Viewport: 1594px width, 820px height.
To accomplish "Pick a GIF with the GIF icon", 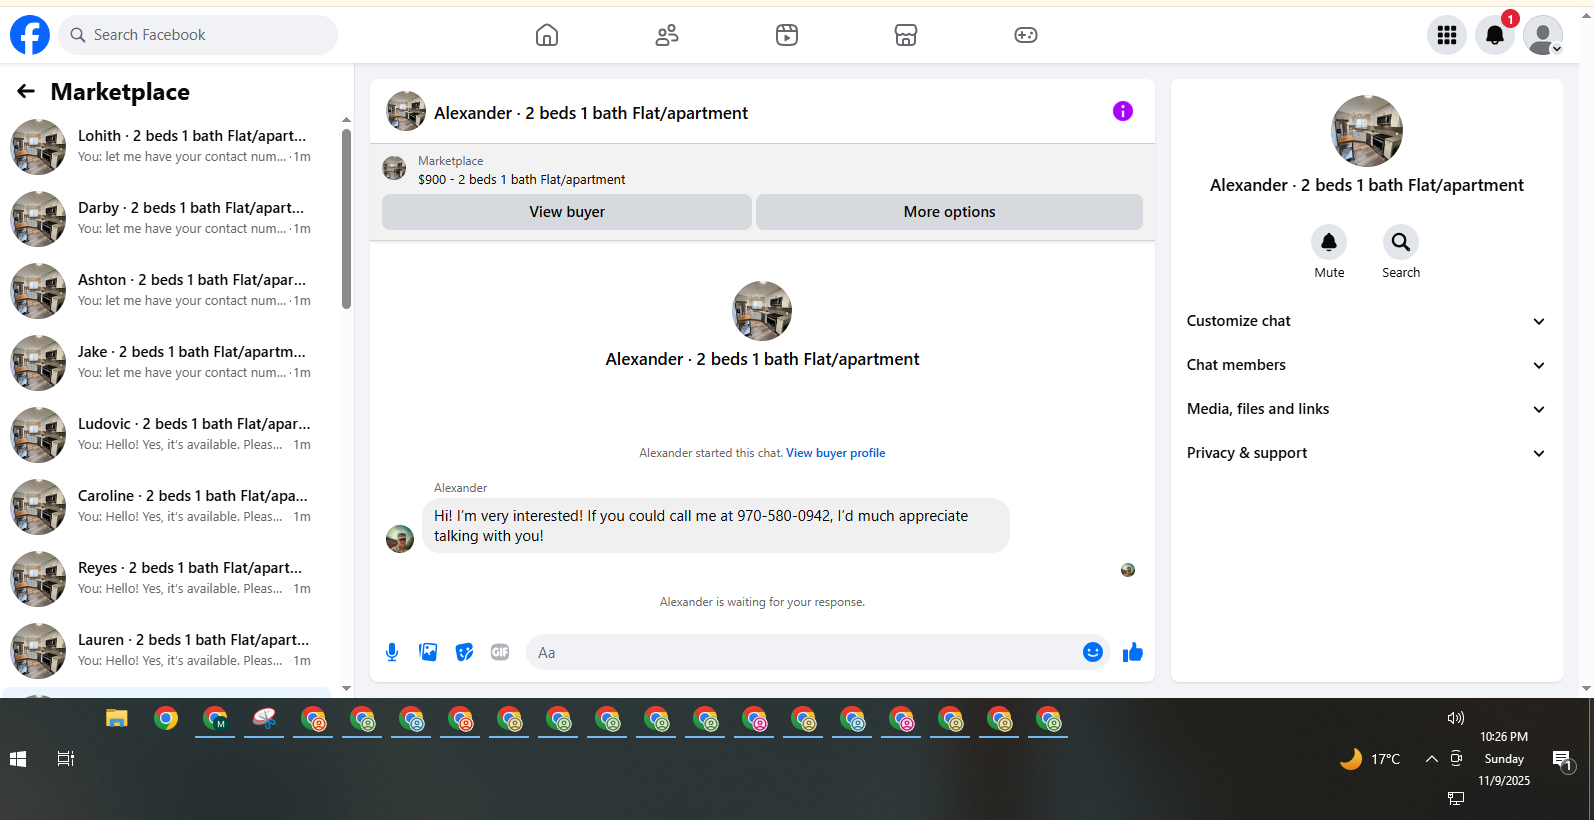I will pyautogui.click(x=500, y=653).
